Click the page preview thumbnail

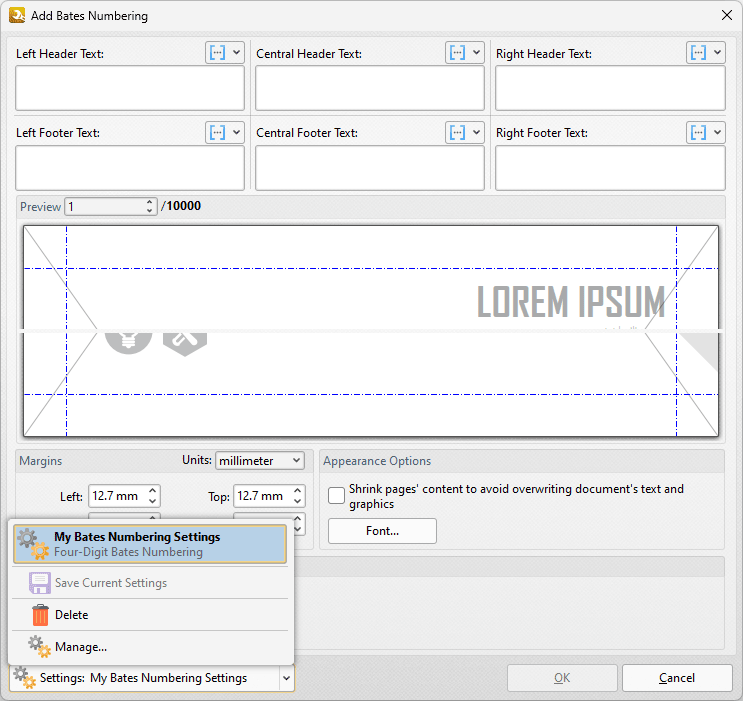[x=371, y=331]
